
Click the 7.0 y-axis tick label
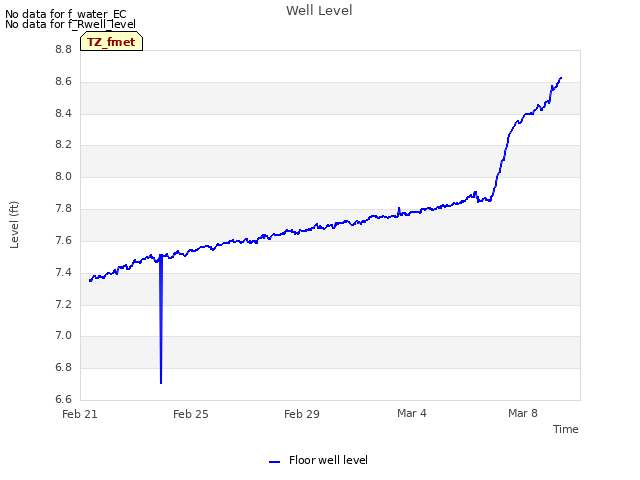(x=63, y=336)
